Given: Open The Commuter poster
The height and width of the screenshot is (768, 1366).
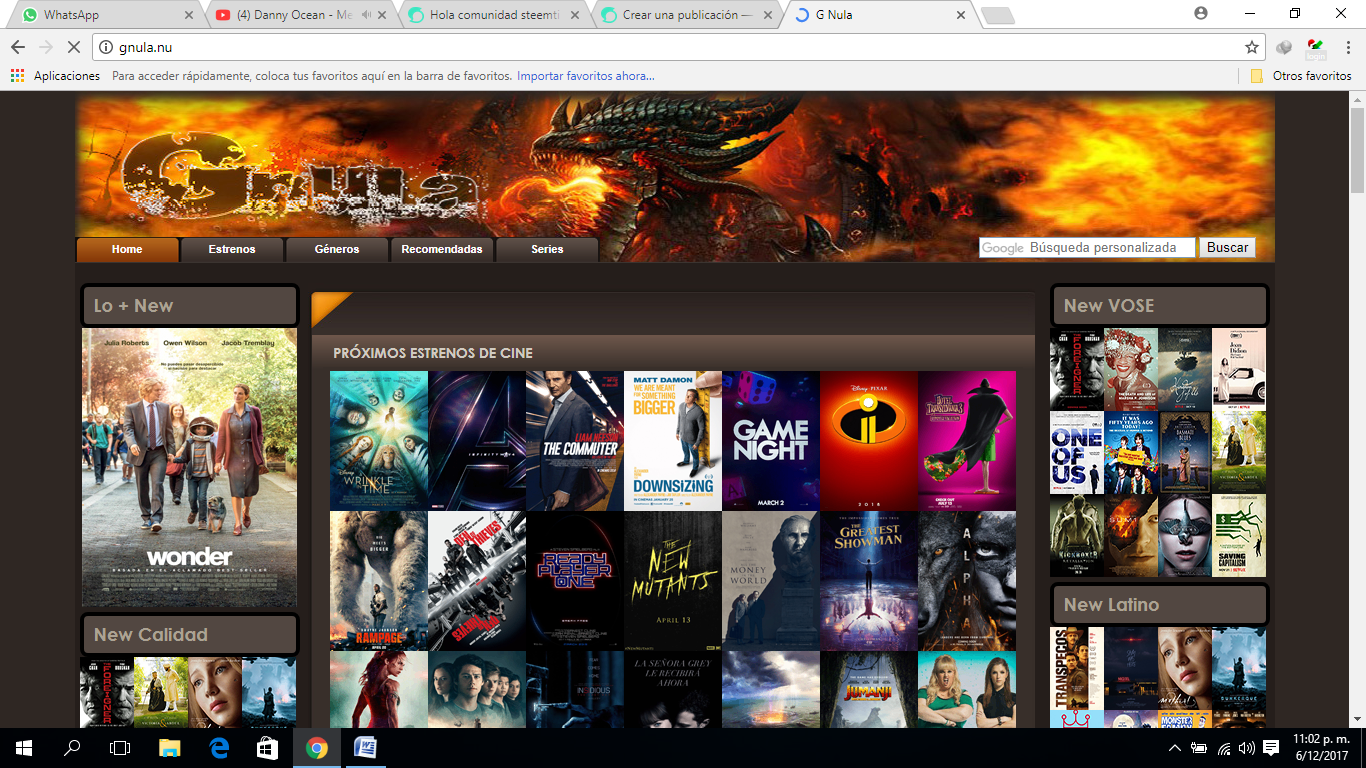Looking at the screenshot, I should click(x=575, y=441).
